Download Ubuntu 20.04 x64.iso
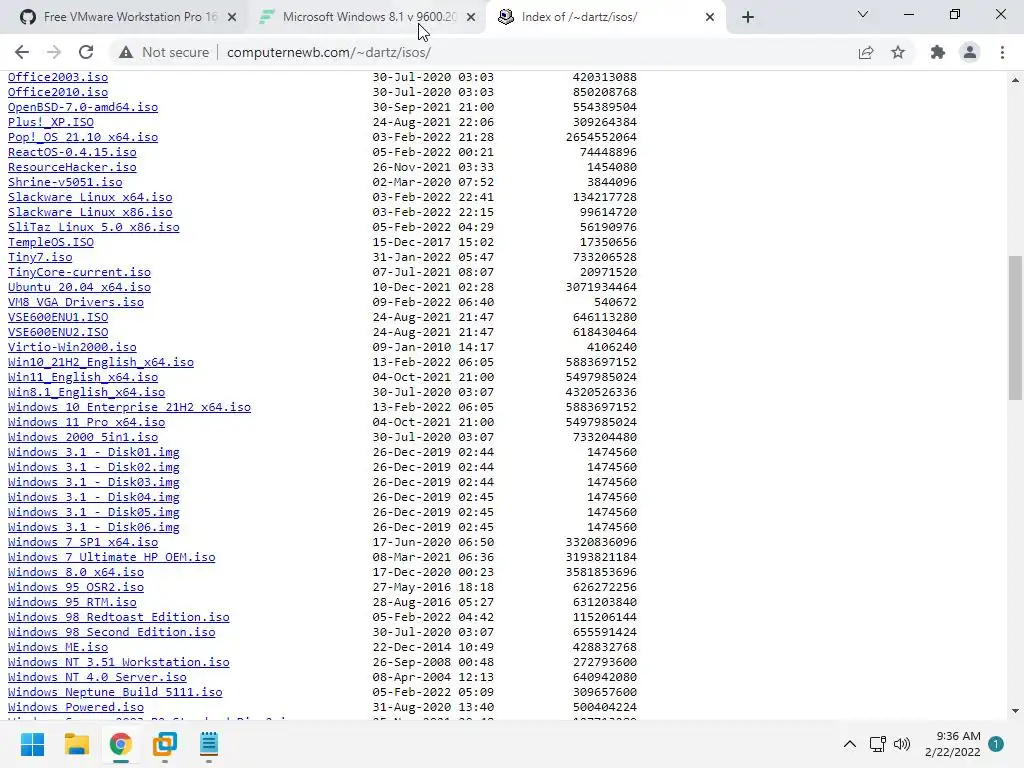The image size is (1024, 768). 79,287
